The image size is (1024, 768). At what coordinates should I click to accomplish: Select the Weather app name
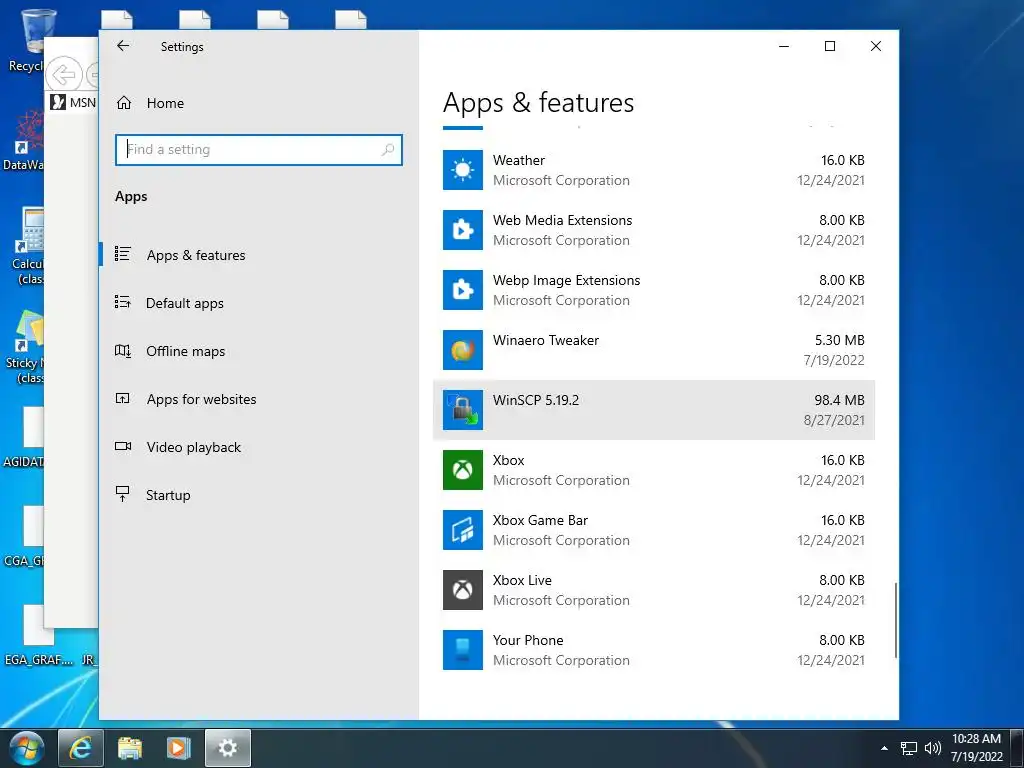(x=519, y=160)
